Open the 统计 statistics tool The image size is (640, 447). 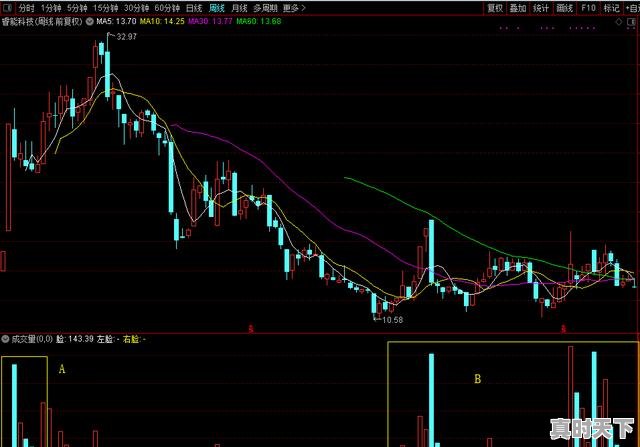tap(541, 7)
